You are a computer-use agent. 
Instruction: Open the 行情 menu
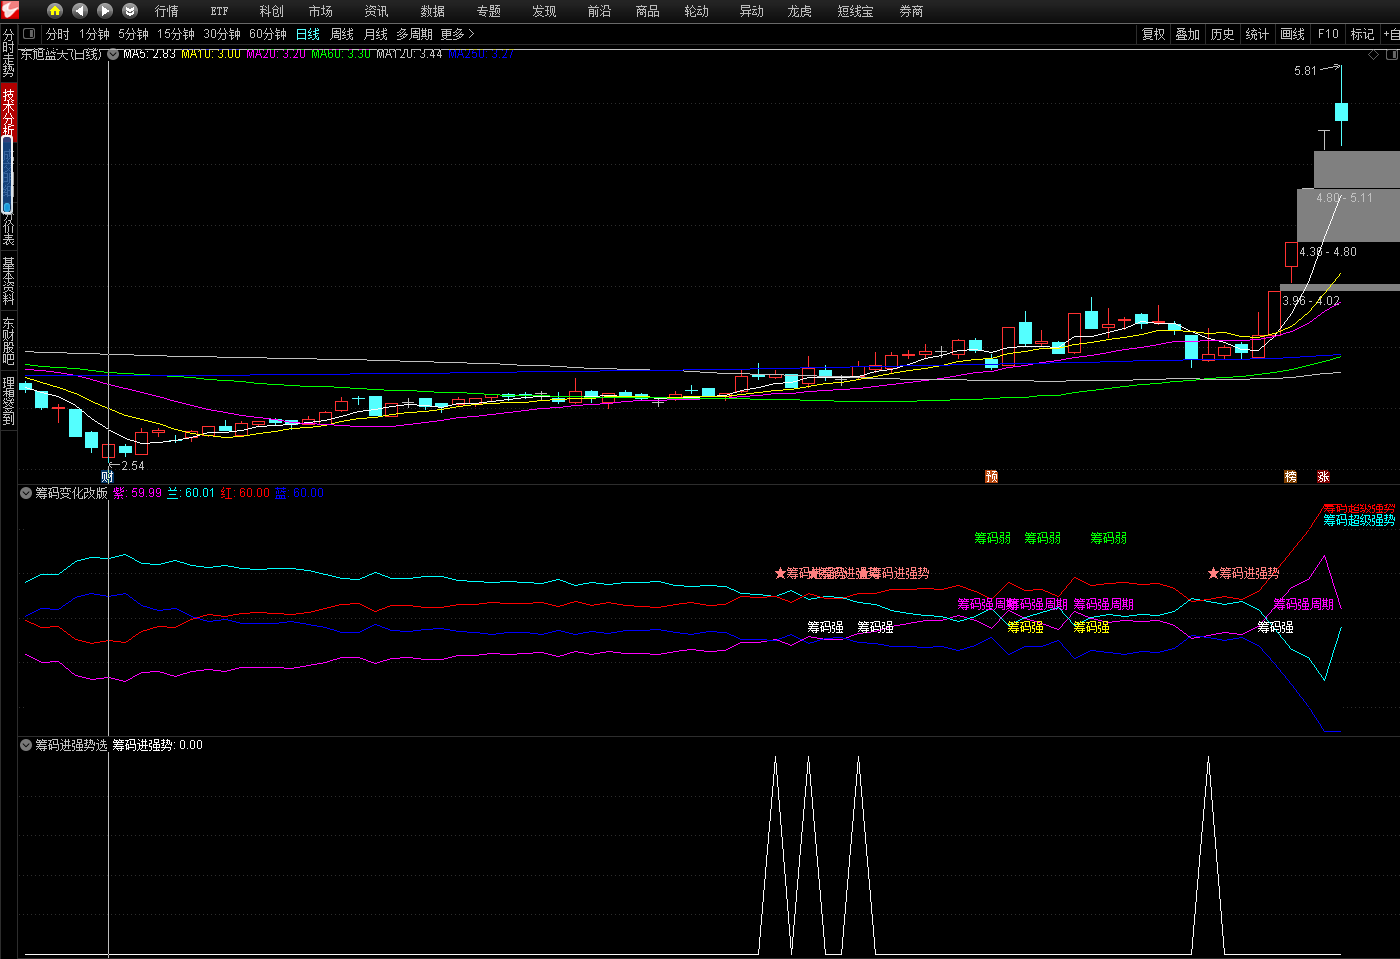pos(167,11)
